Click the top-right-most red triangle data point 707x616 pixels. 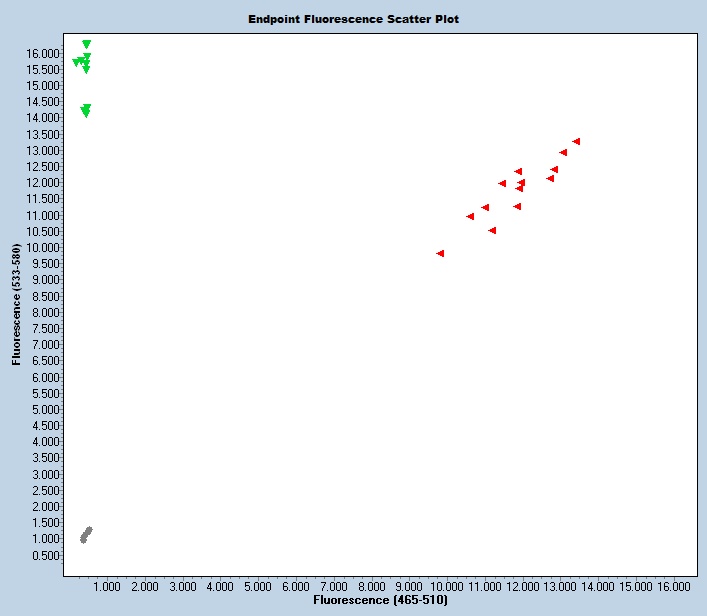coord(576,142)
